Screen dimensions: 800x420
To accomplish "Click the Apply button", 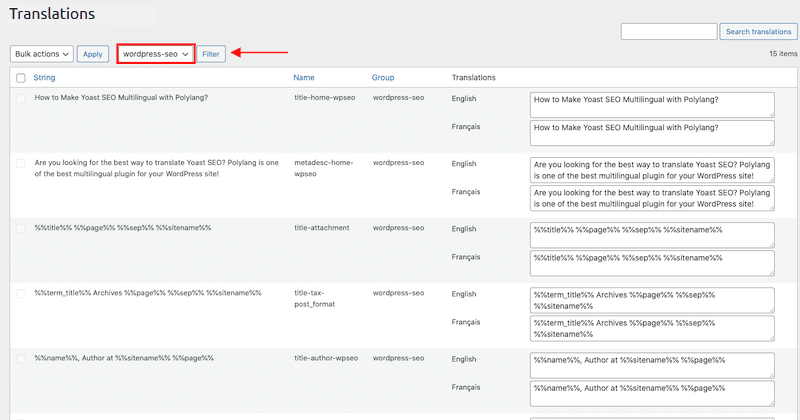I will (93, 54).
